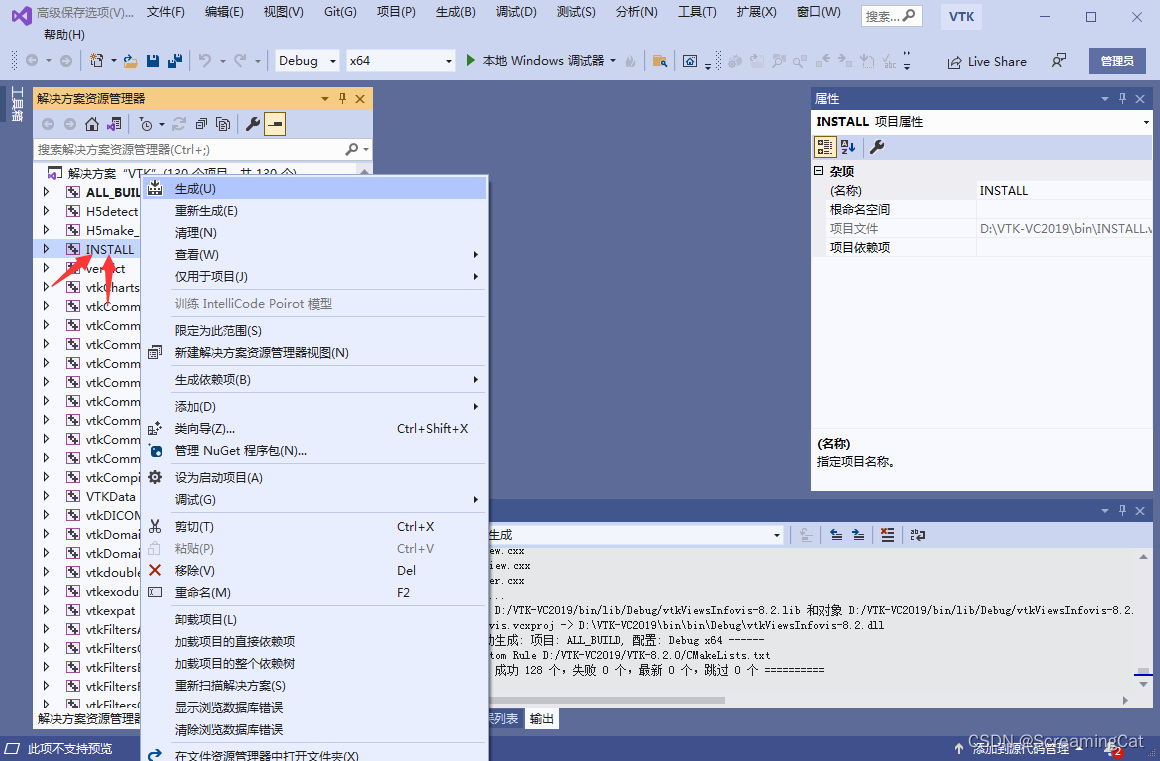Toggle pin on the 属性 window

1122,98
